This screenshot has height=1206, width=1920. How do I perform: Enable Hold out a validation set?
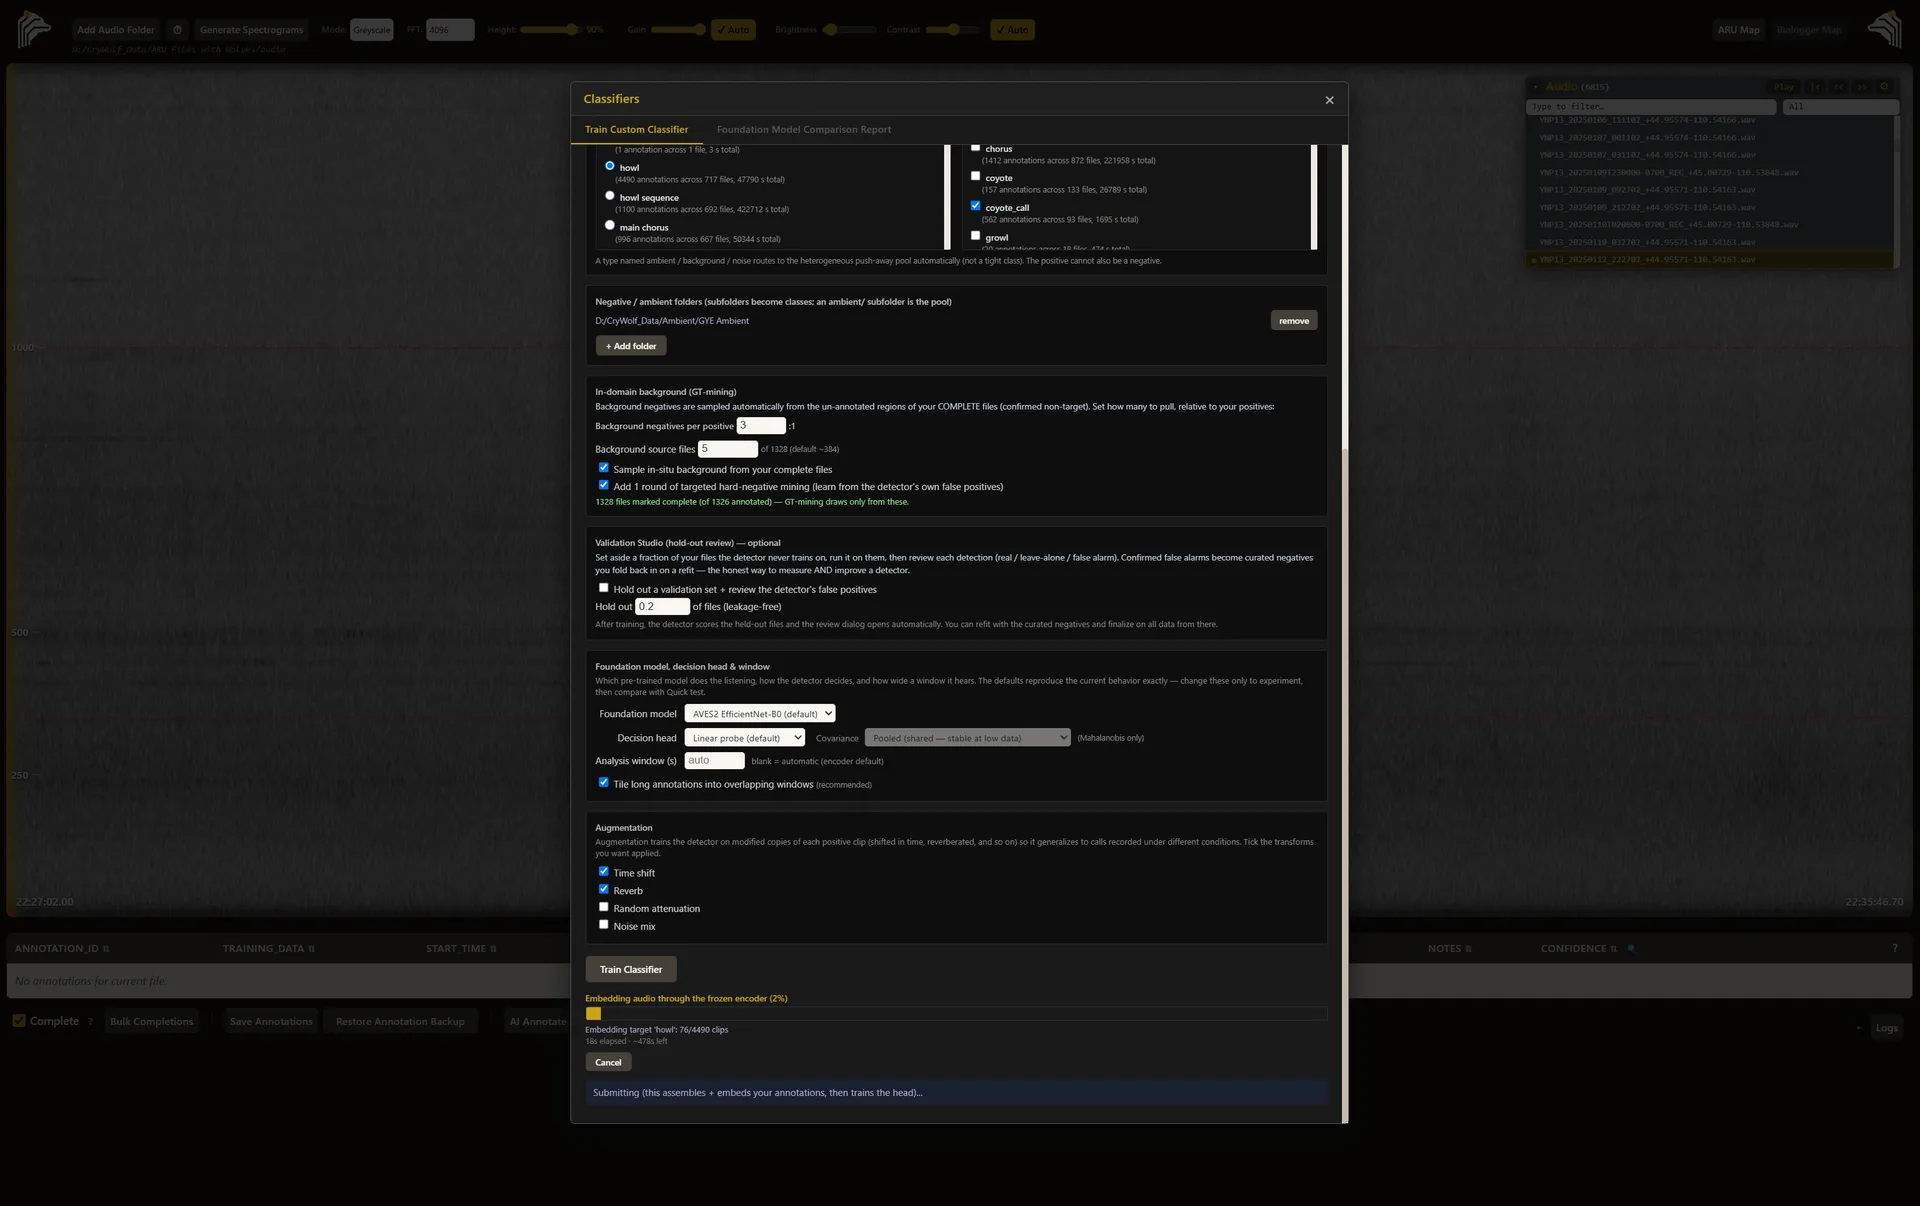coord(603,588)
